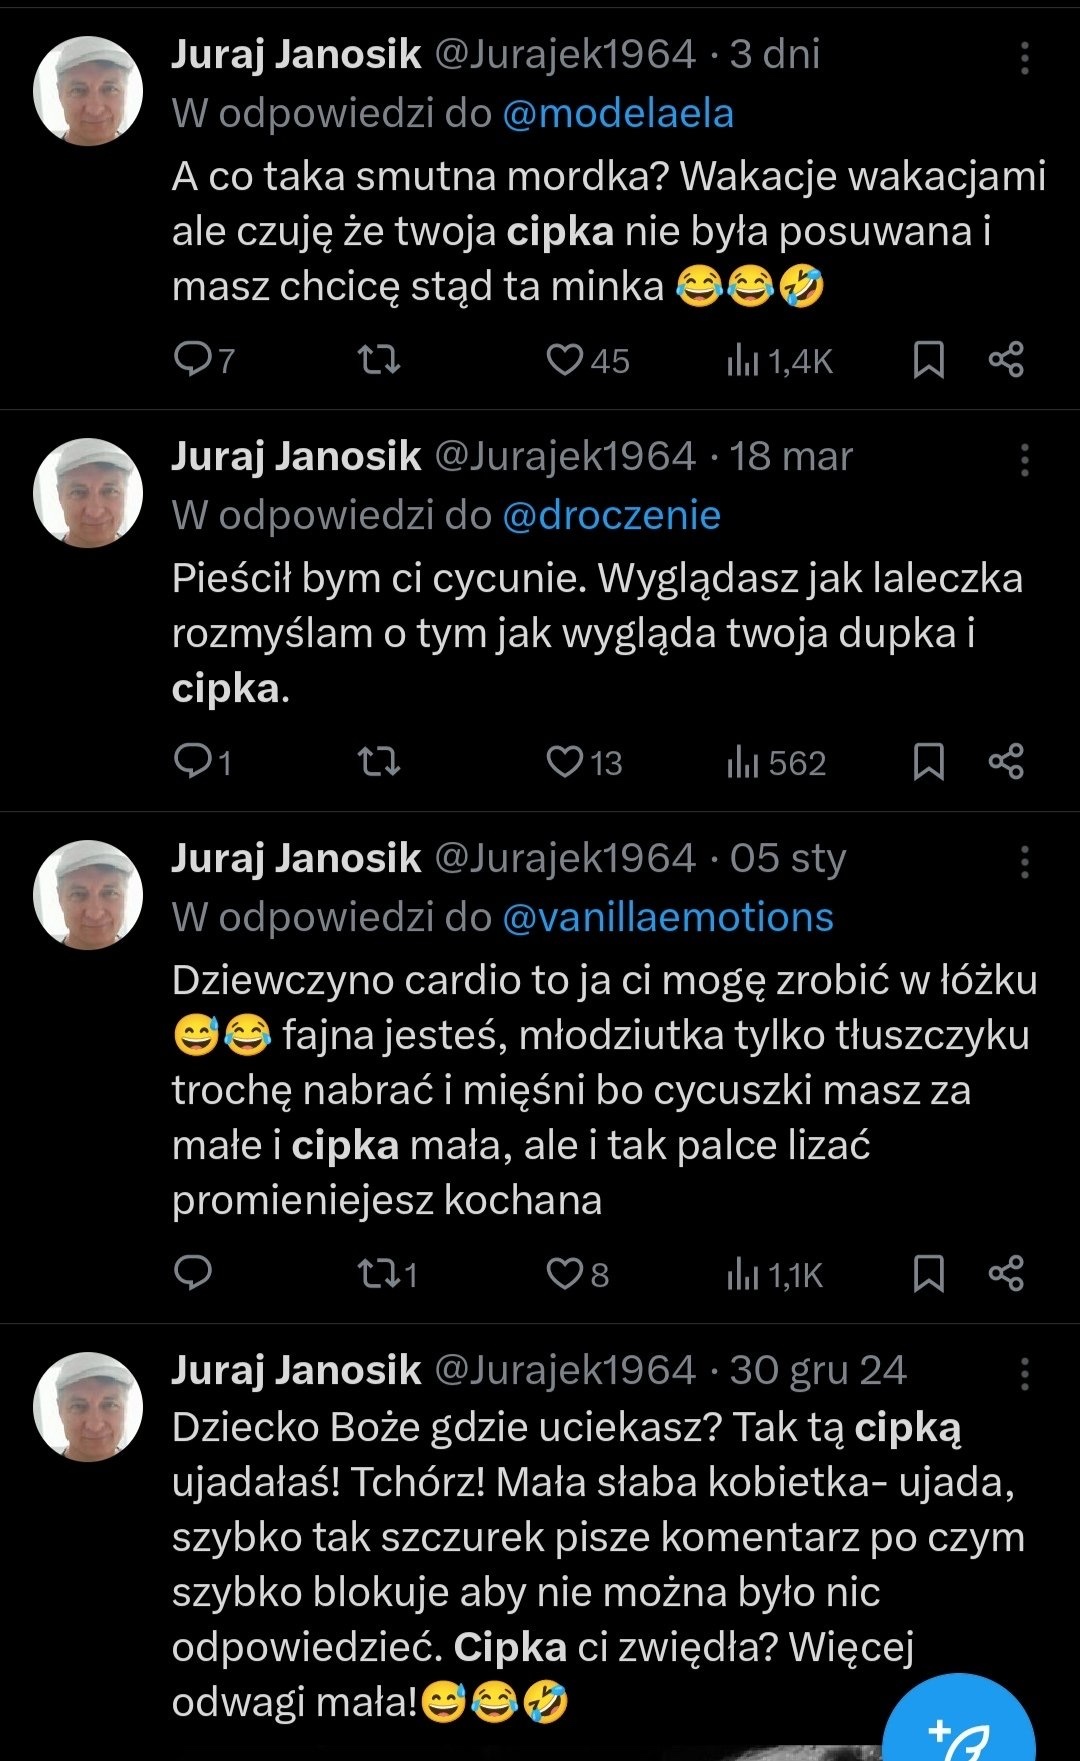Bookmark the tweet replying to @droczenie
Viewport: 1080px width, 1761px height.
pos(929,763)
